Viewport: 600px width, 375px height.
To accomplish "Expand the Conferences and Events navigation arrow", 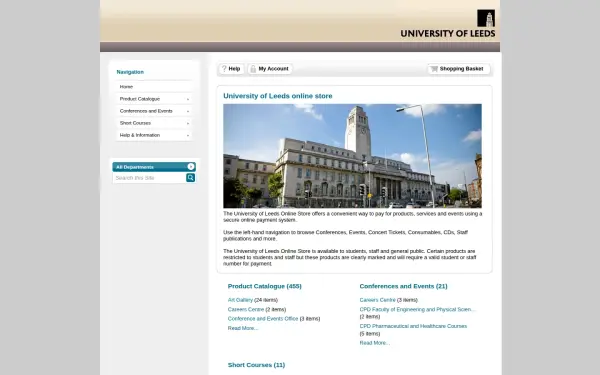I will pos(188,111).
